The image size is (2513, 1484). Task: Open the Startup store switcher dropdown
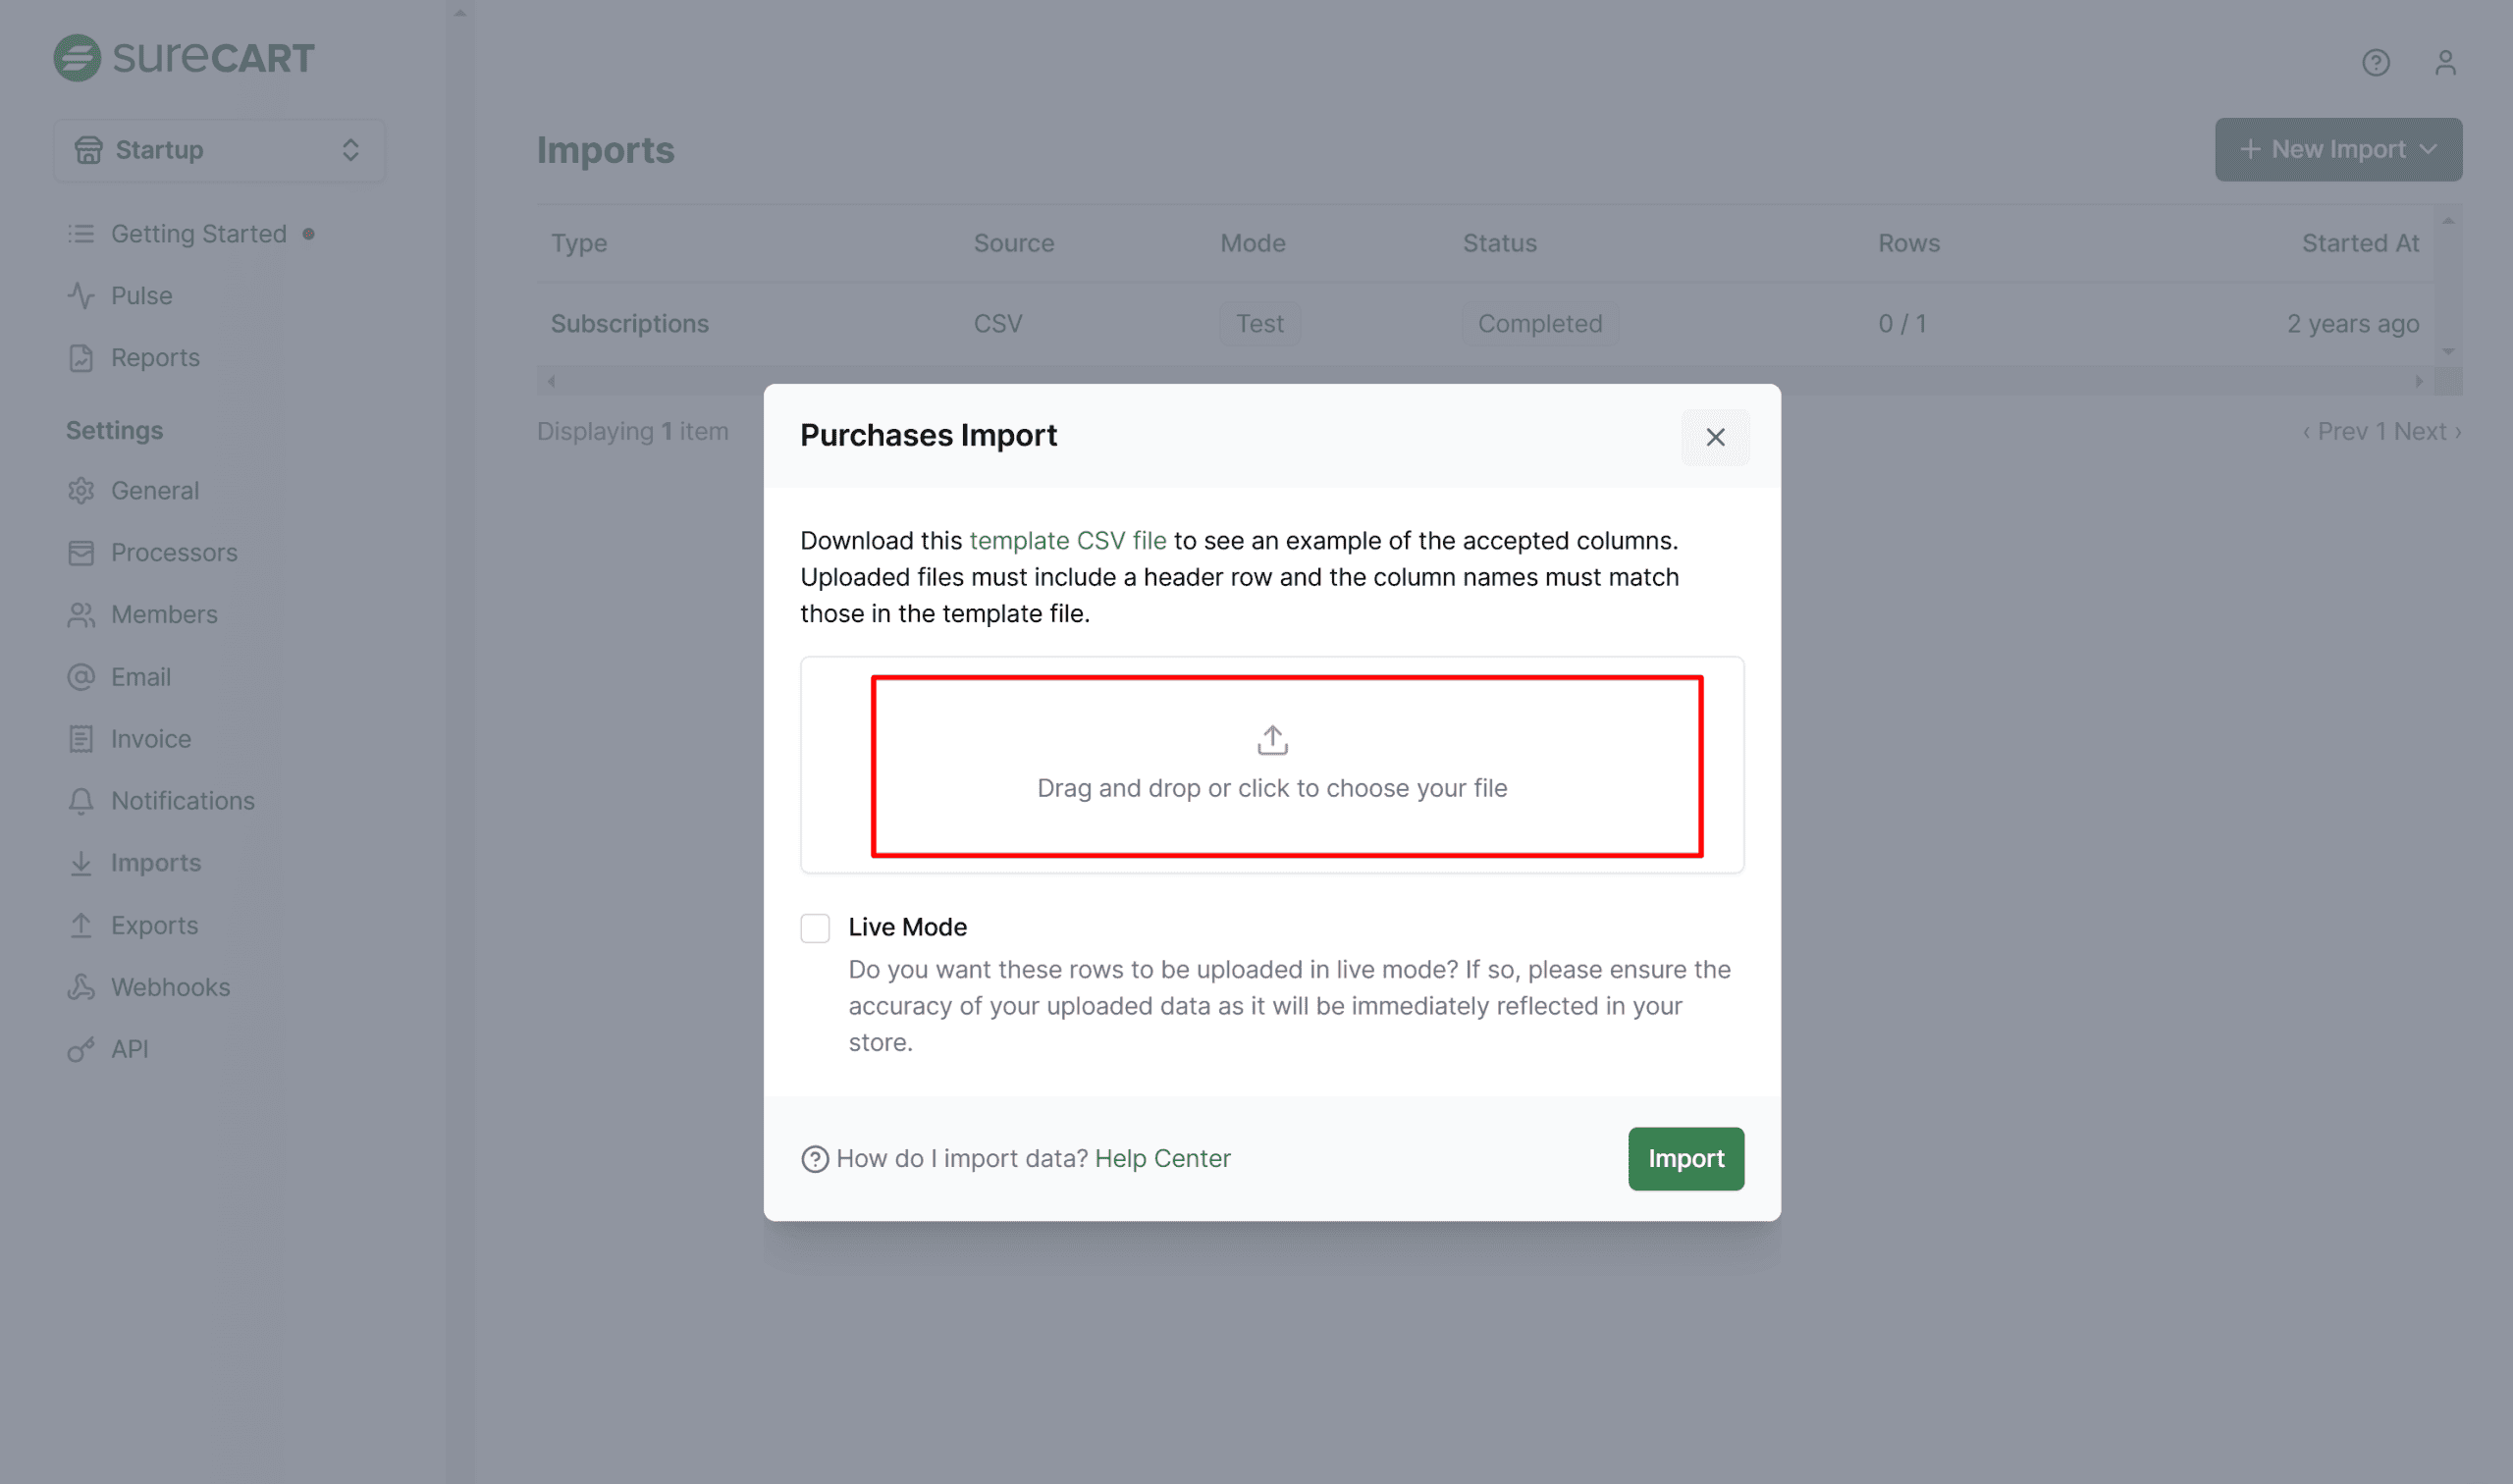coord(219,150)
